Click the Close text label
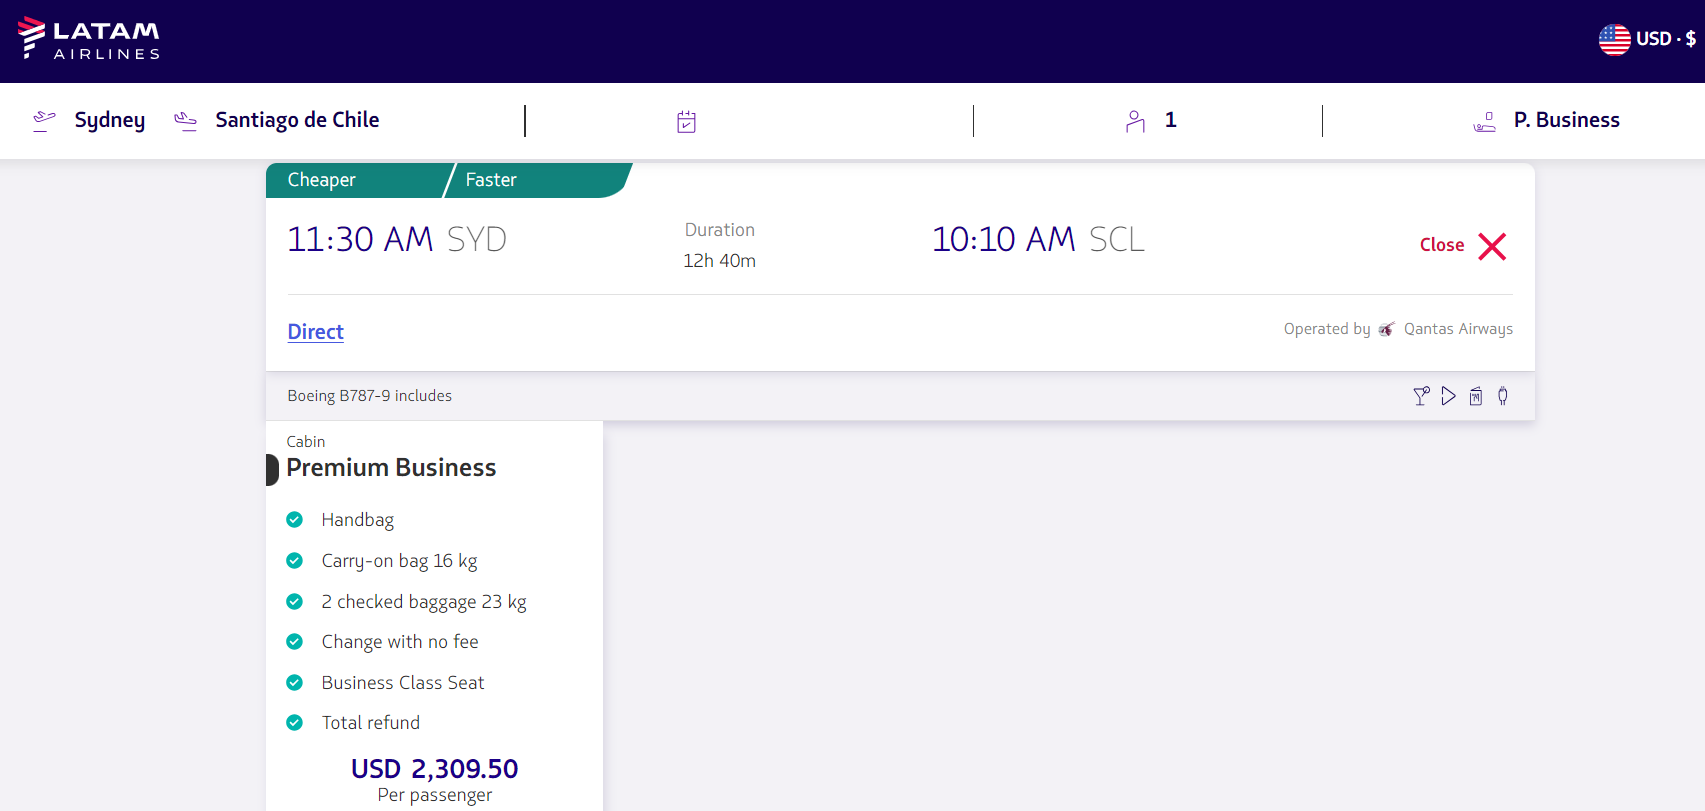This screenshot has width=1705, height=811. [1442, 245]
